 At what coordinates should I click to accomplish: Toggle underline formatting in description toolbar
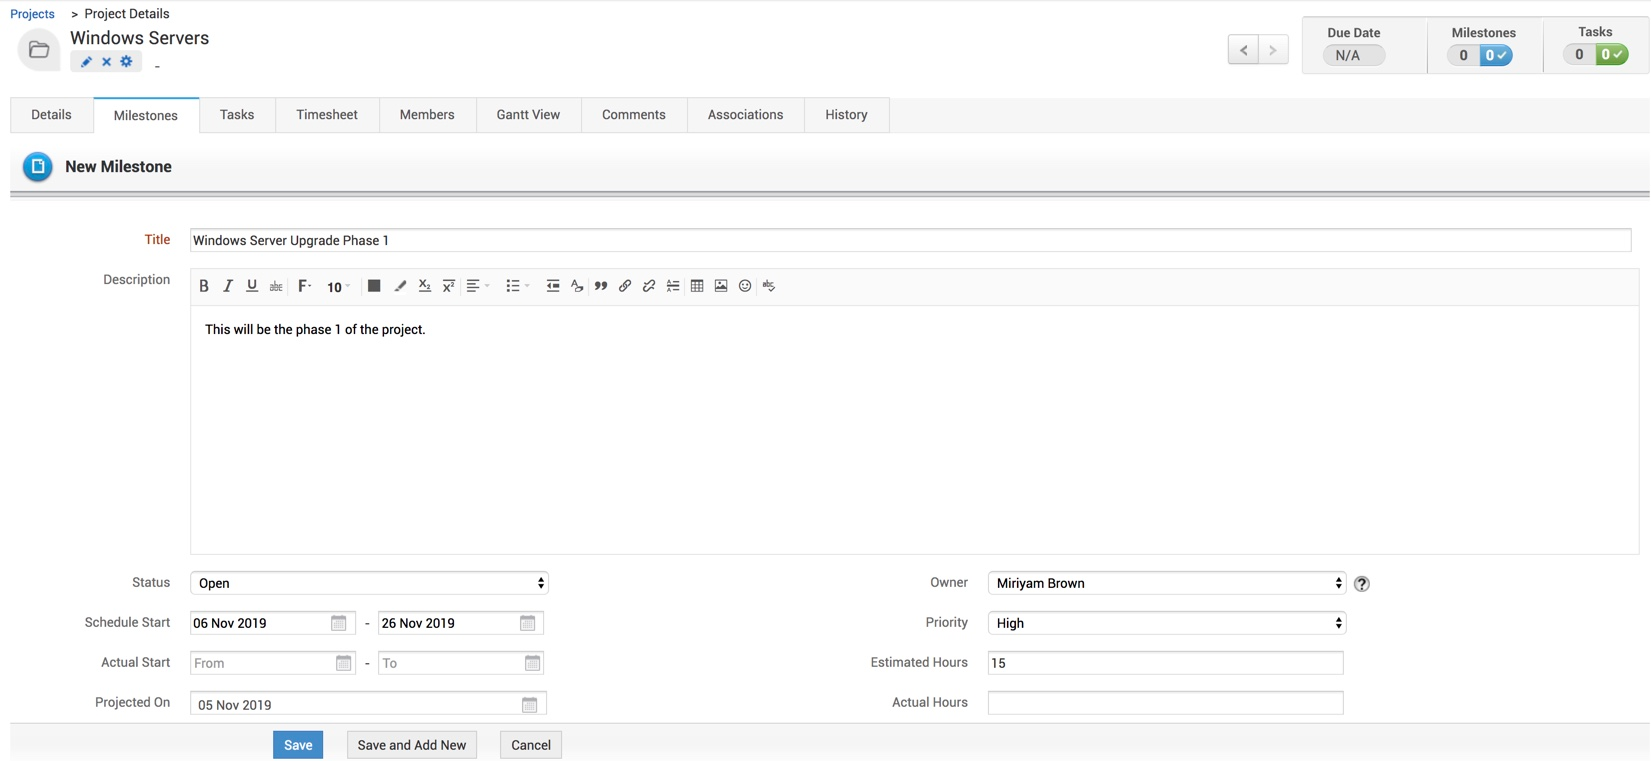pos(252,286)
